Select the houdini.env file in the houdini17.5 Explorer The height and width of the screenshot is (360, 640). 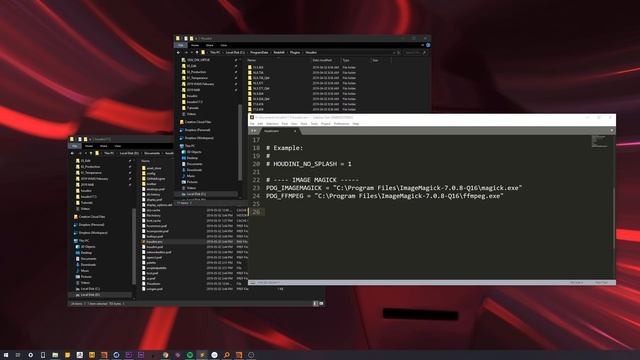click(153, 242)
